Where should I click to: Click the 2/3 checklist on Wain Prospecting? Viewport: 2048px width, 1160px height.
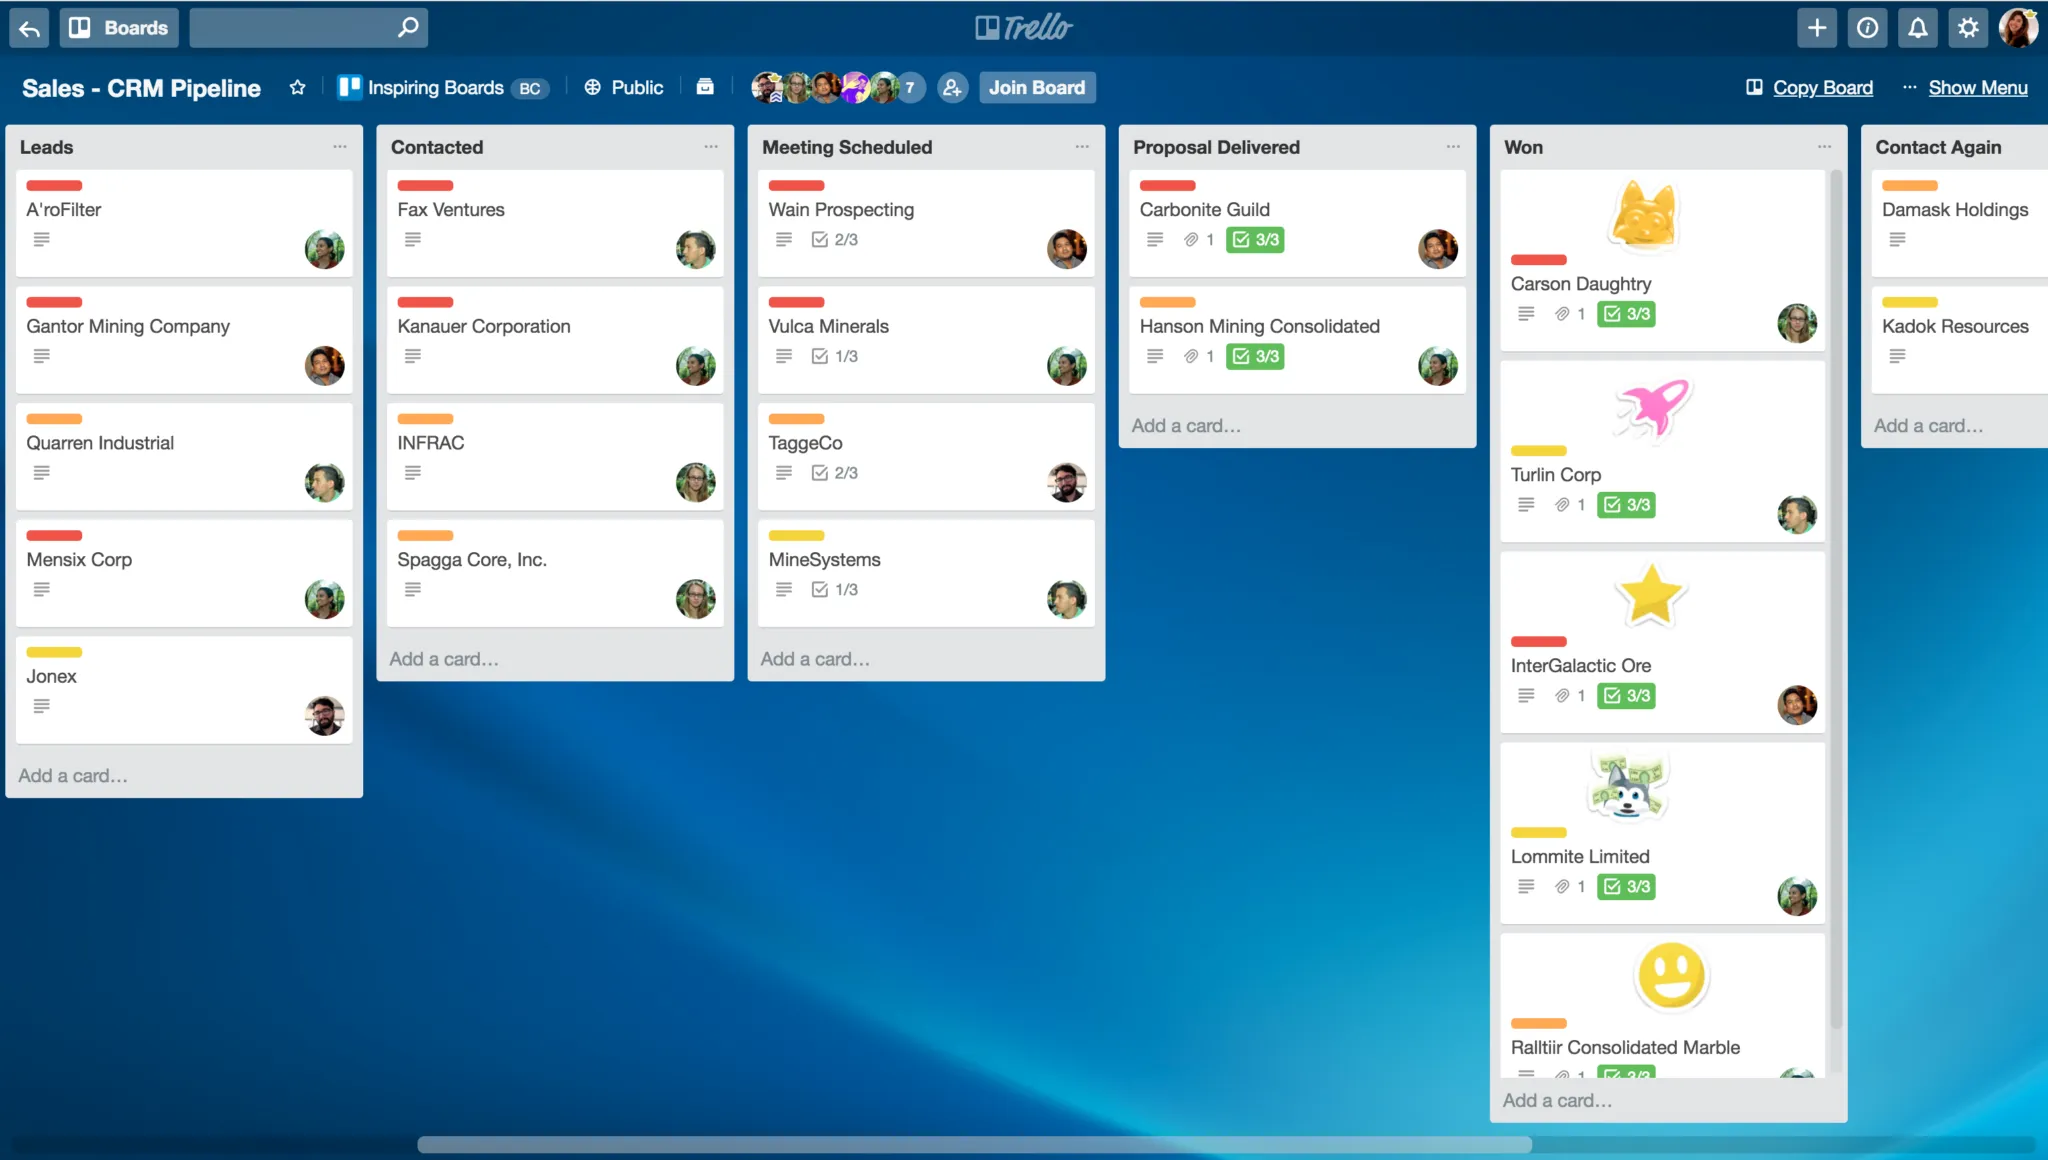(835, 240)
